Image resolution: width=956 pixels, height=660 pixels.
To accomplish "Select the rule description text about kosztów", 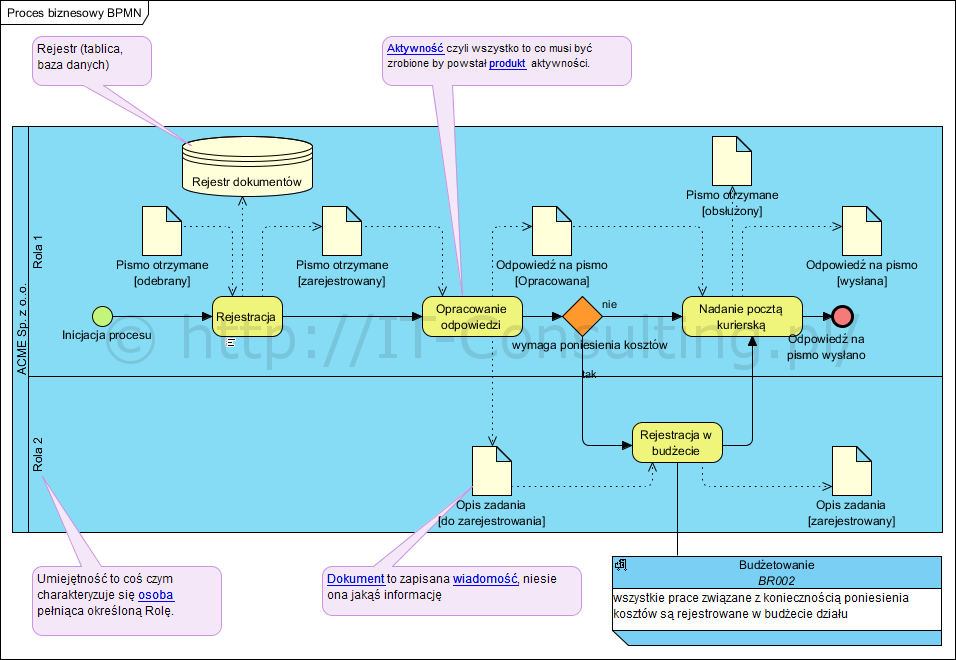I will click(761, 606).
